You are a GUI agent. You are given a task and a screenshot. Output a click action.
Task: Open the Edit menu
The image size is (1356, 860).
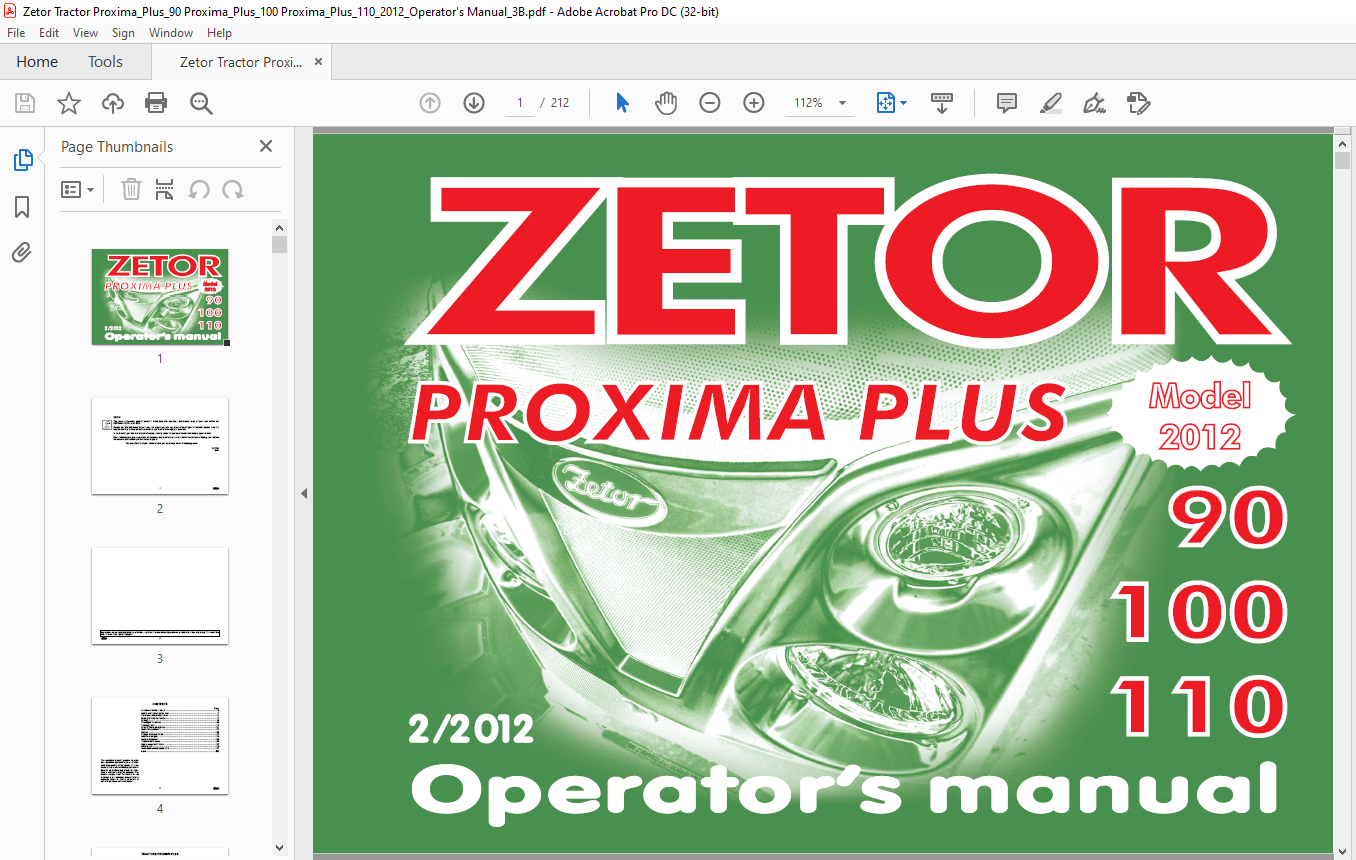(x=49, y=33)
